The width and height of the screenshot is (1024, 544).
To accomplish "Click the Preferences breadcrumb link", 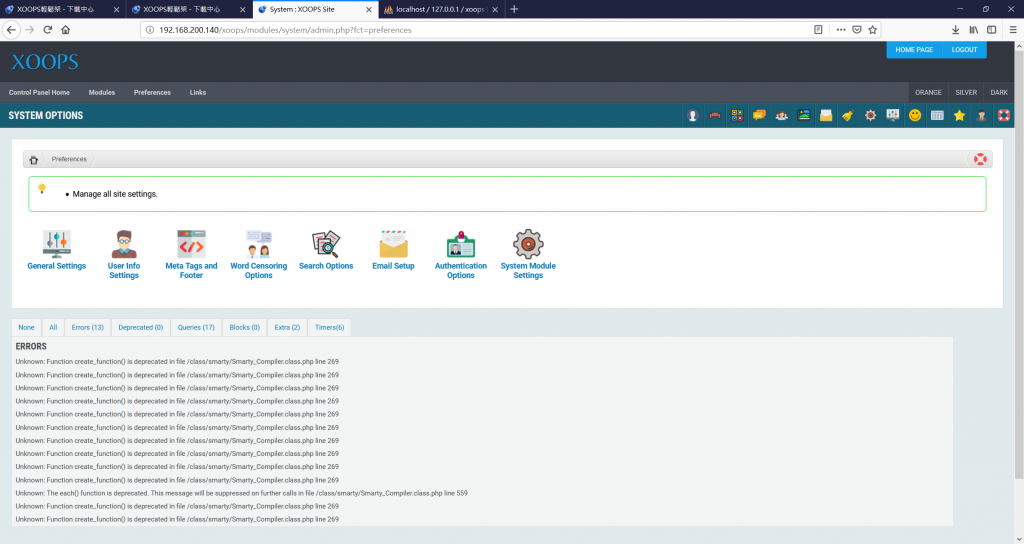I will coord(69,159).
